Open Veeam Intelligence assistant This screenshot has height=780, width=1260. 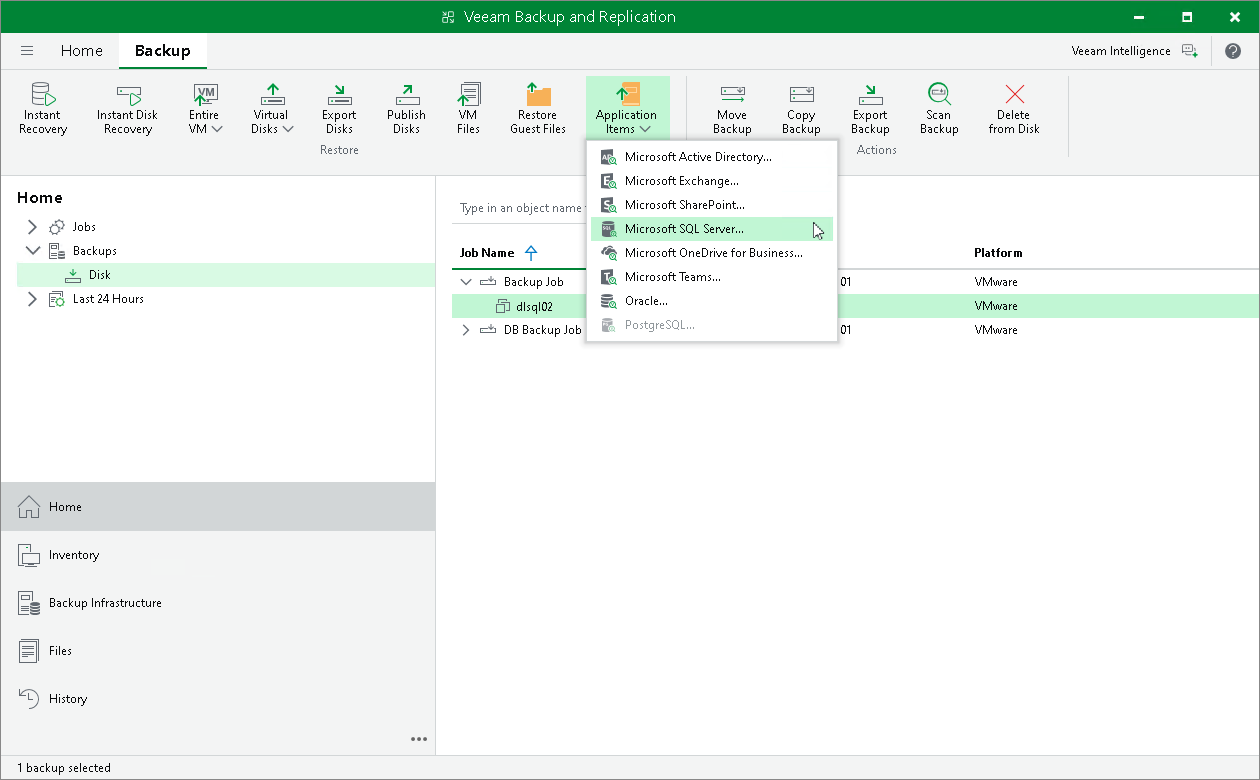pos(1134,51)
